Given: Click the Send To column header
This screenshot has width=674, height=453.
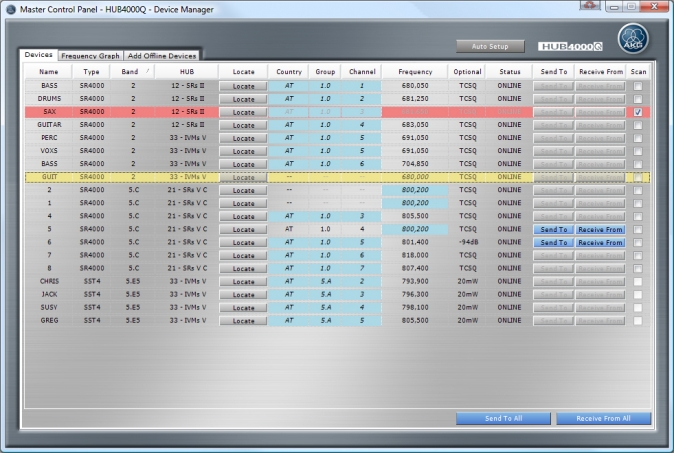Looking at the screenshot, I should (x=554, y=72).
